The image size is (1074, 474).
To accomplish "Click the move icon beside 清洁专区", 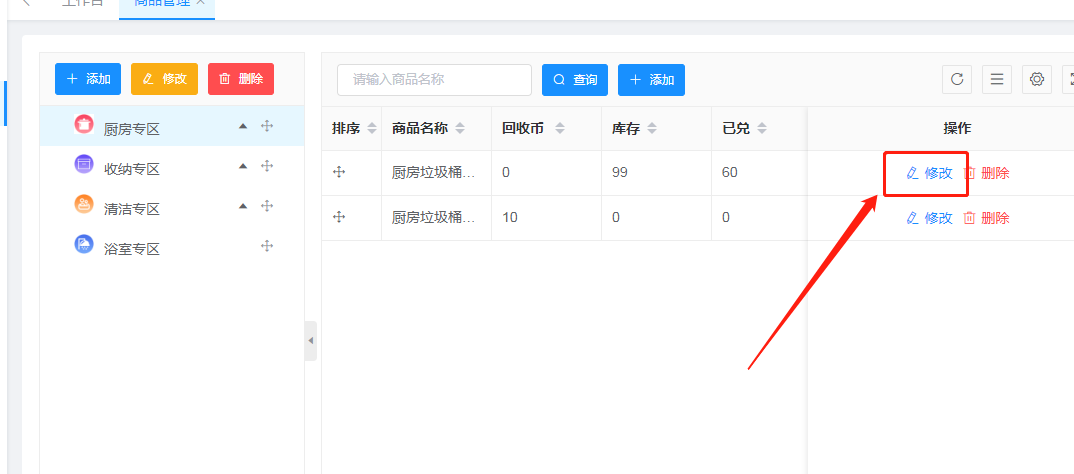I will click(267, 205).
